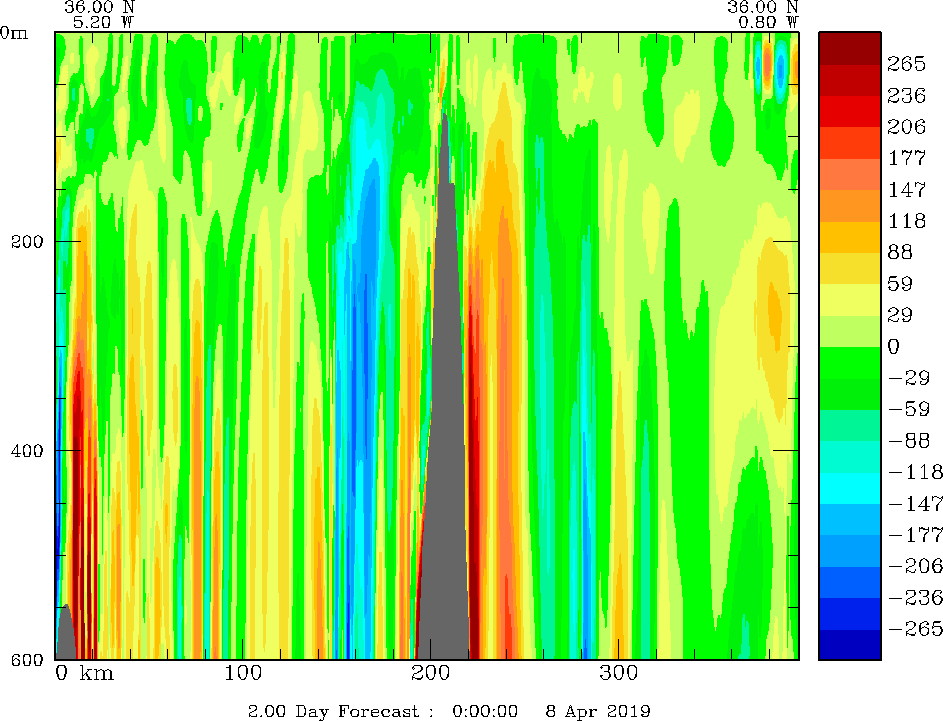Click the 200 distance axis label

[x=431, y=672]
